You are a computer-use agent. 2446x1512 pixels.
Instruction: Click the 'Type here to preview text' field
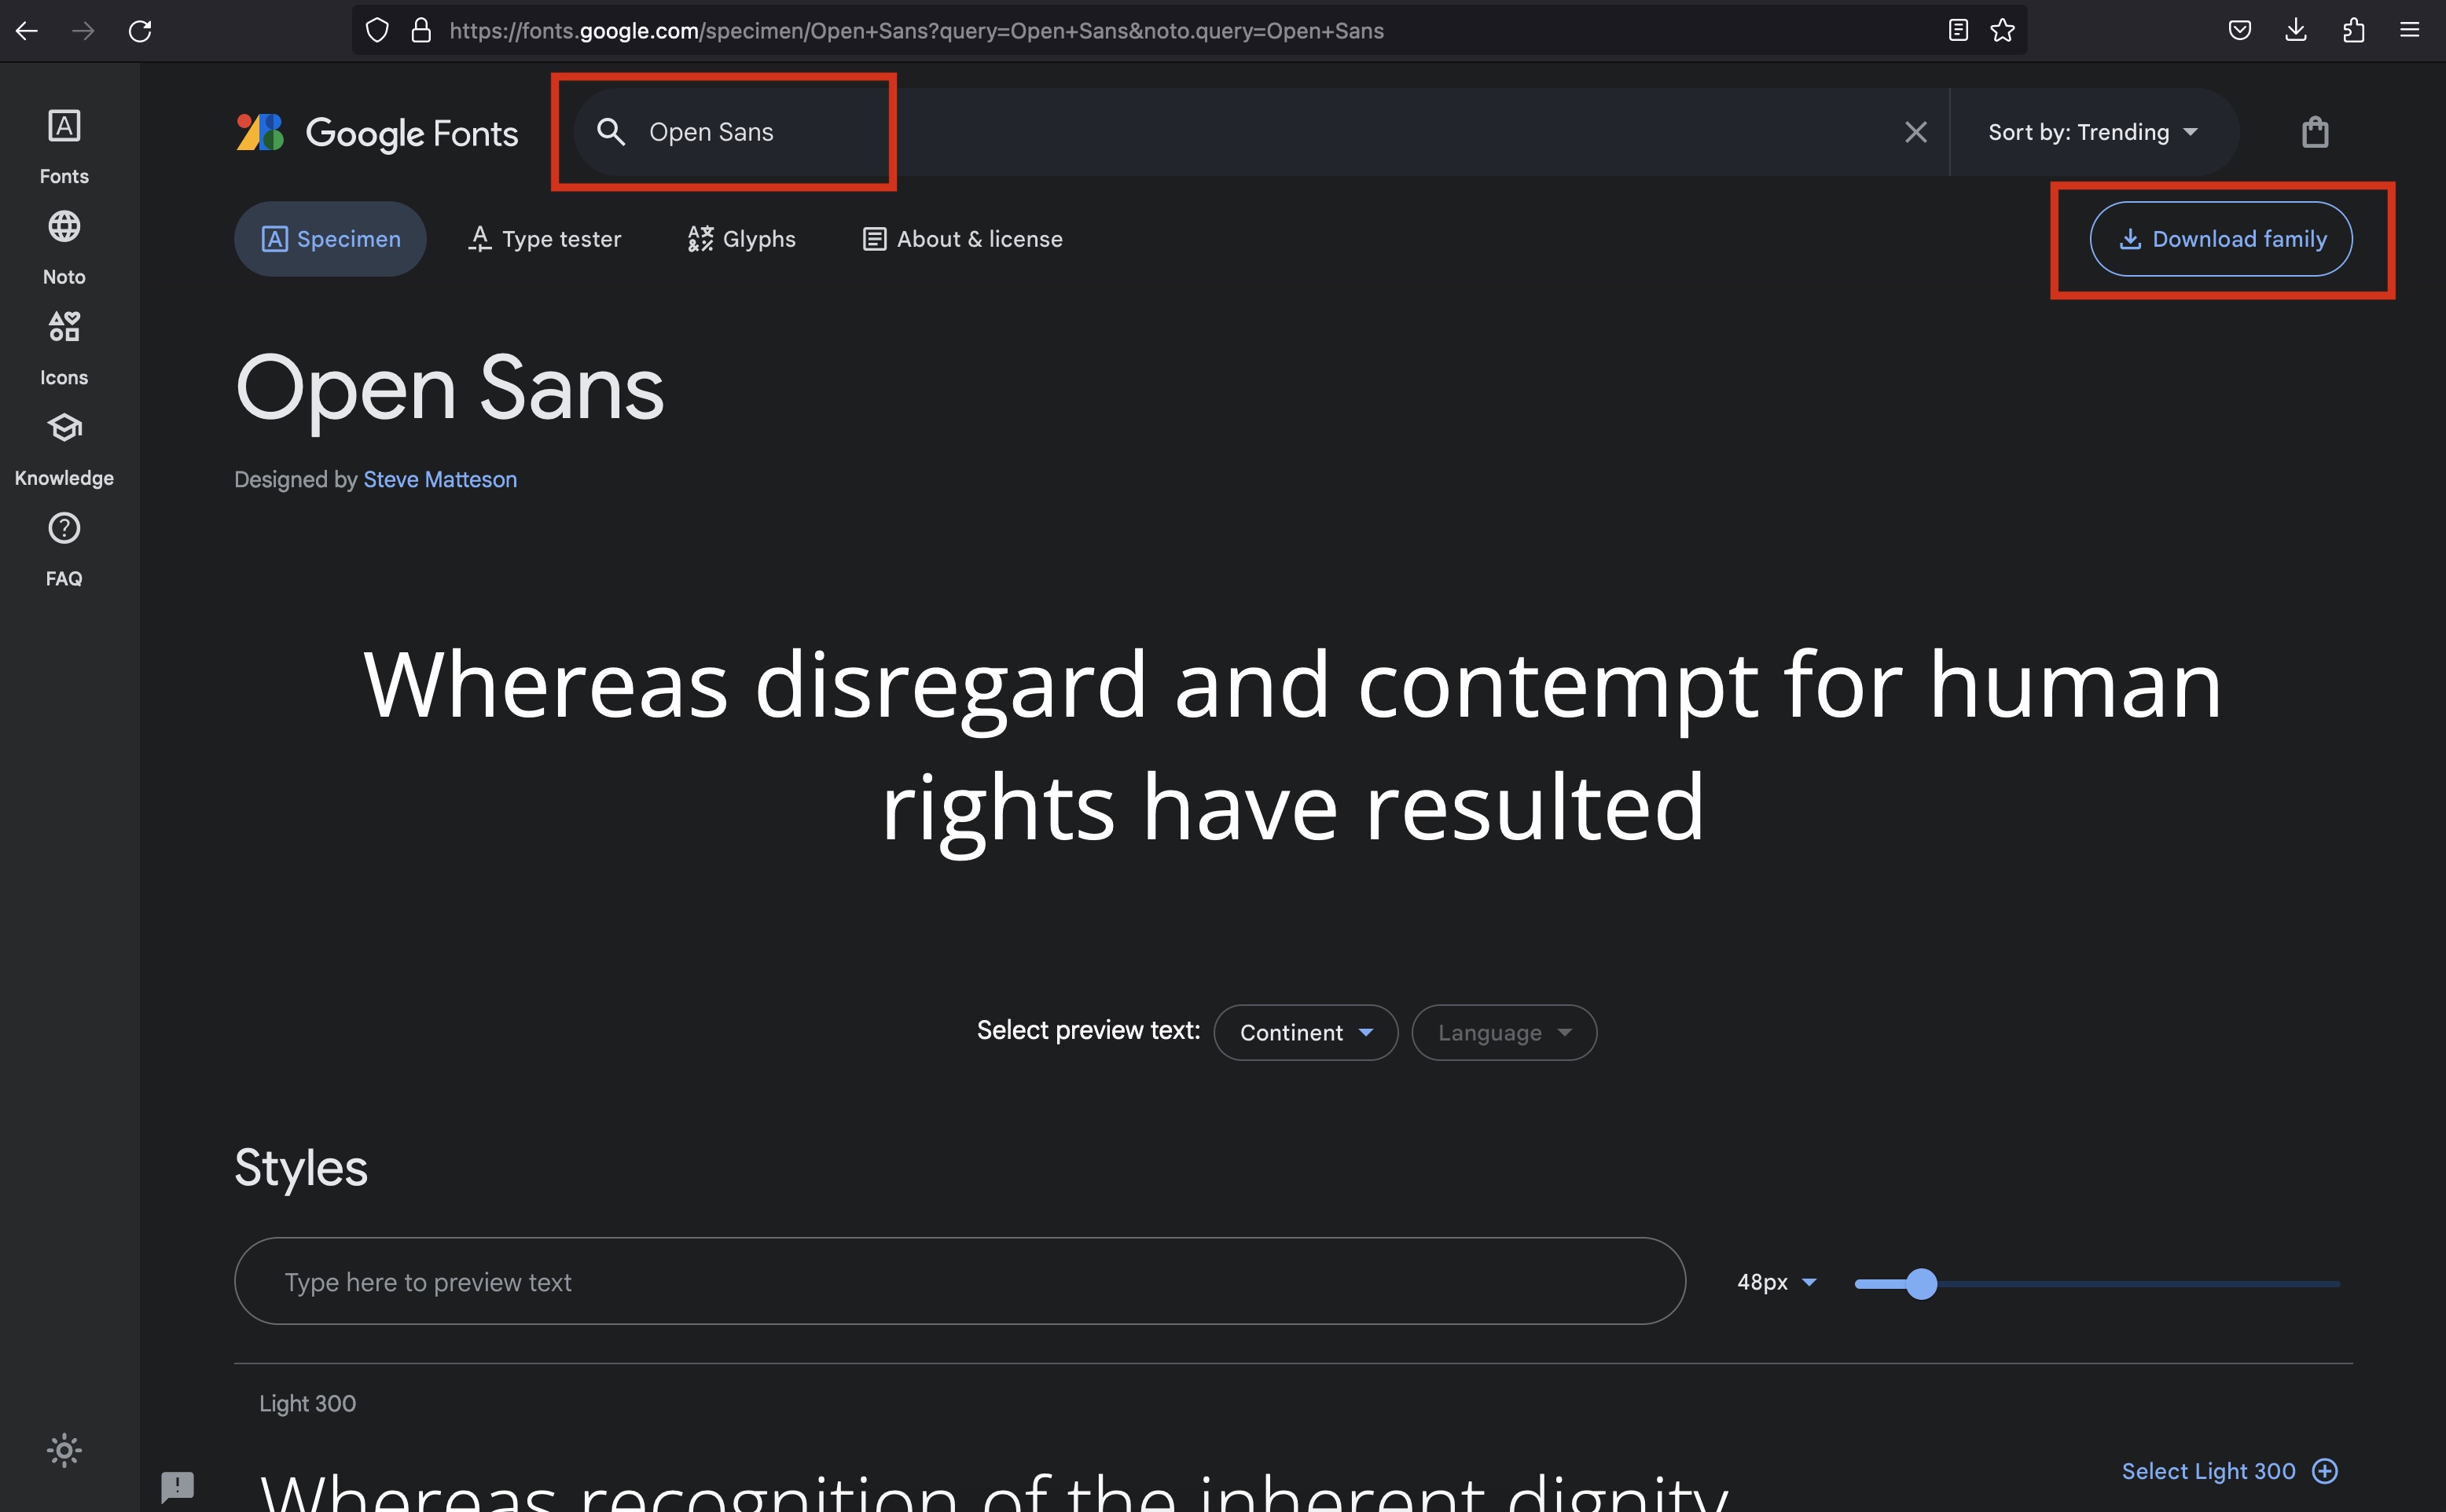point(960,1281)
